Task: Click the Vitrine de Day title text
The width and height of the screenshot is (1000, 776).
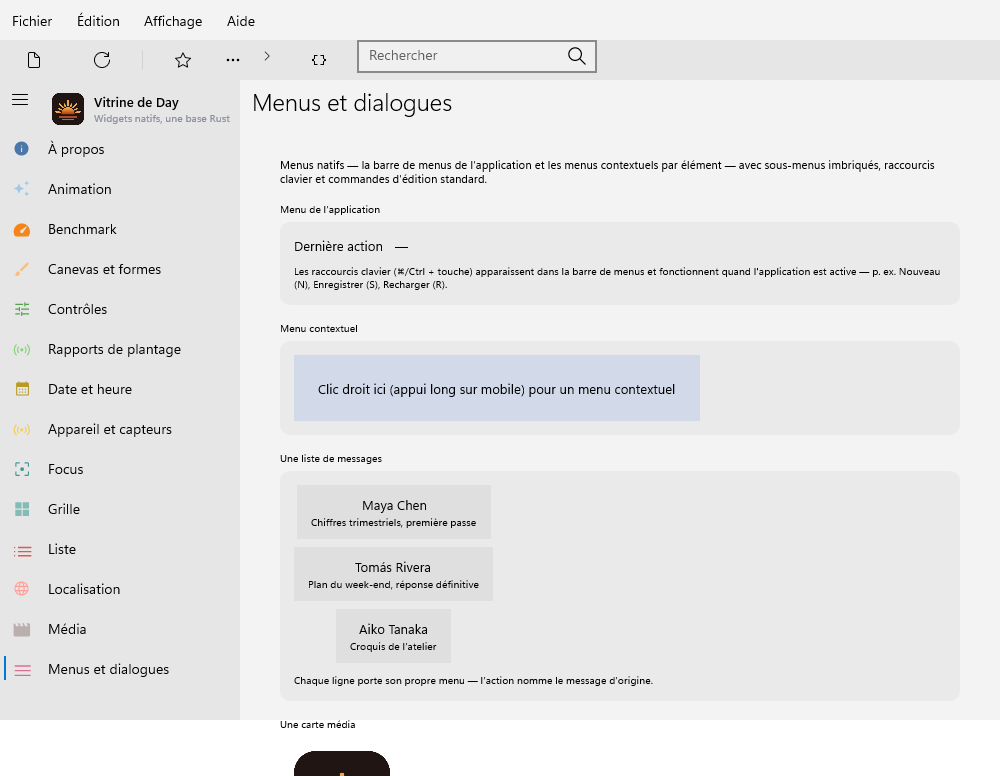Action: click(x=136, y=103)
